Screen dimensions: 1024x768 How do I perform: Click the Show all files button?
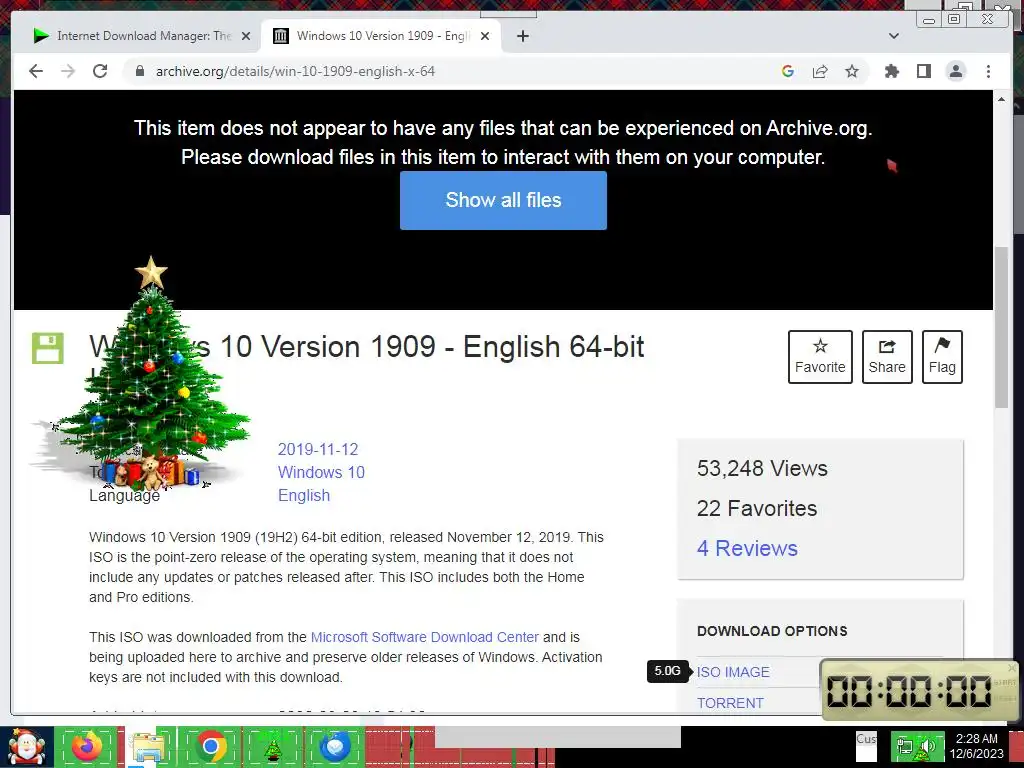[x=503, y=200]
